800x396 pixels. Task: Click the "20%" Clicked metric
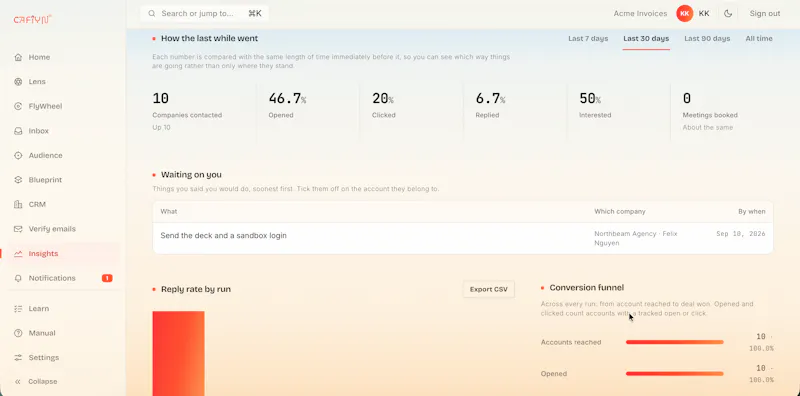pos(383,98)
